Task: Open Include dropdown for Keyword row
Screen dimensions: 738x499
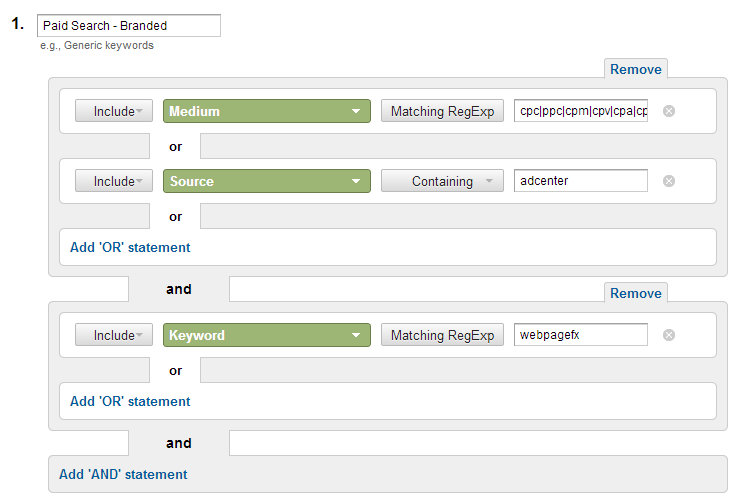Action: (114, 335)
